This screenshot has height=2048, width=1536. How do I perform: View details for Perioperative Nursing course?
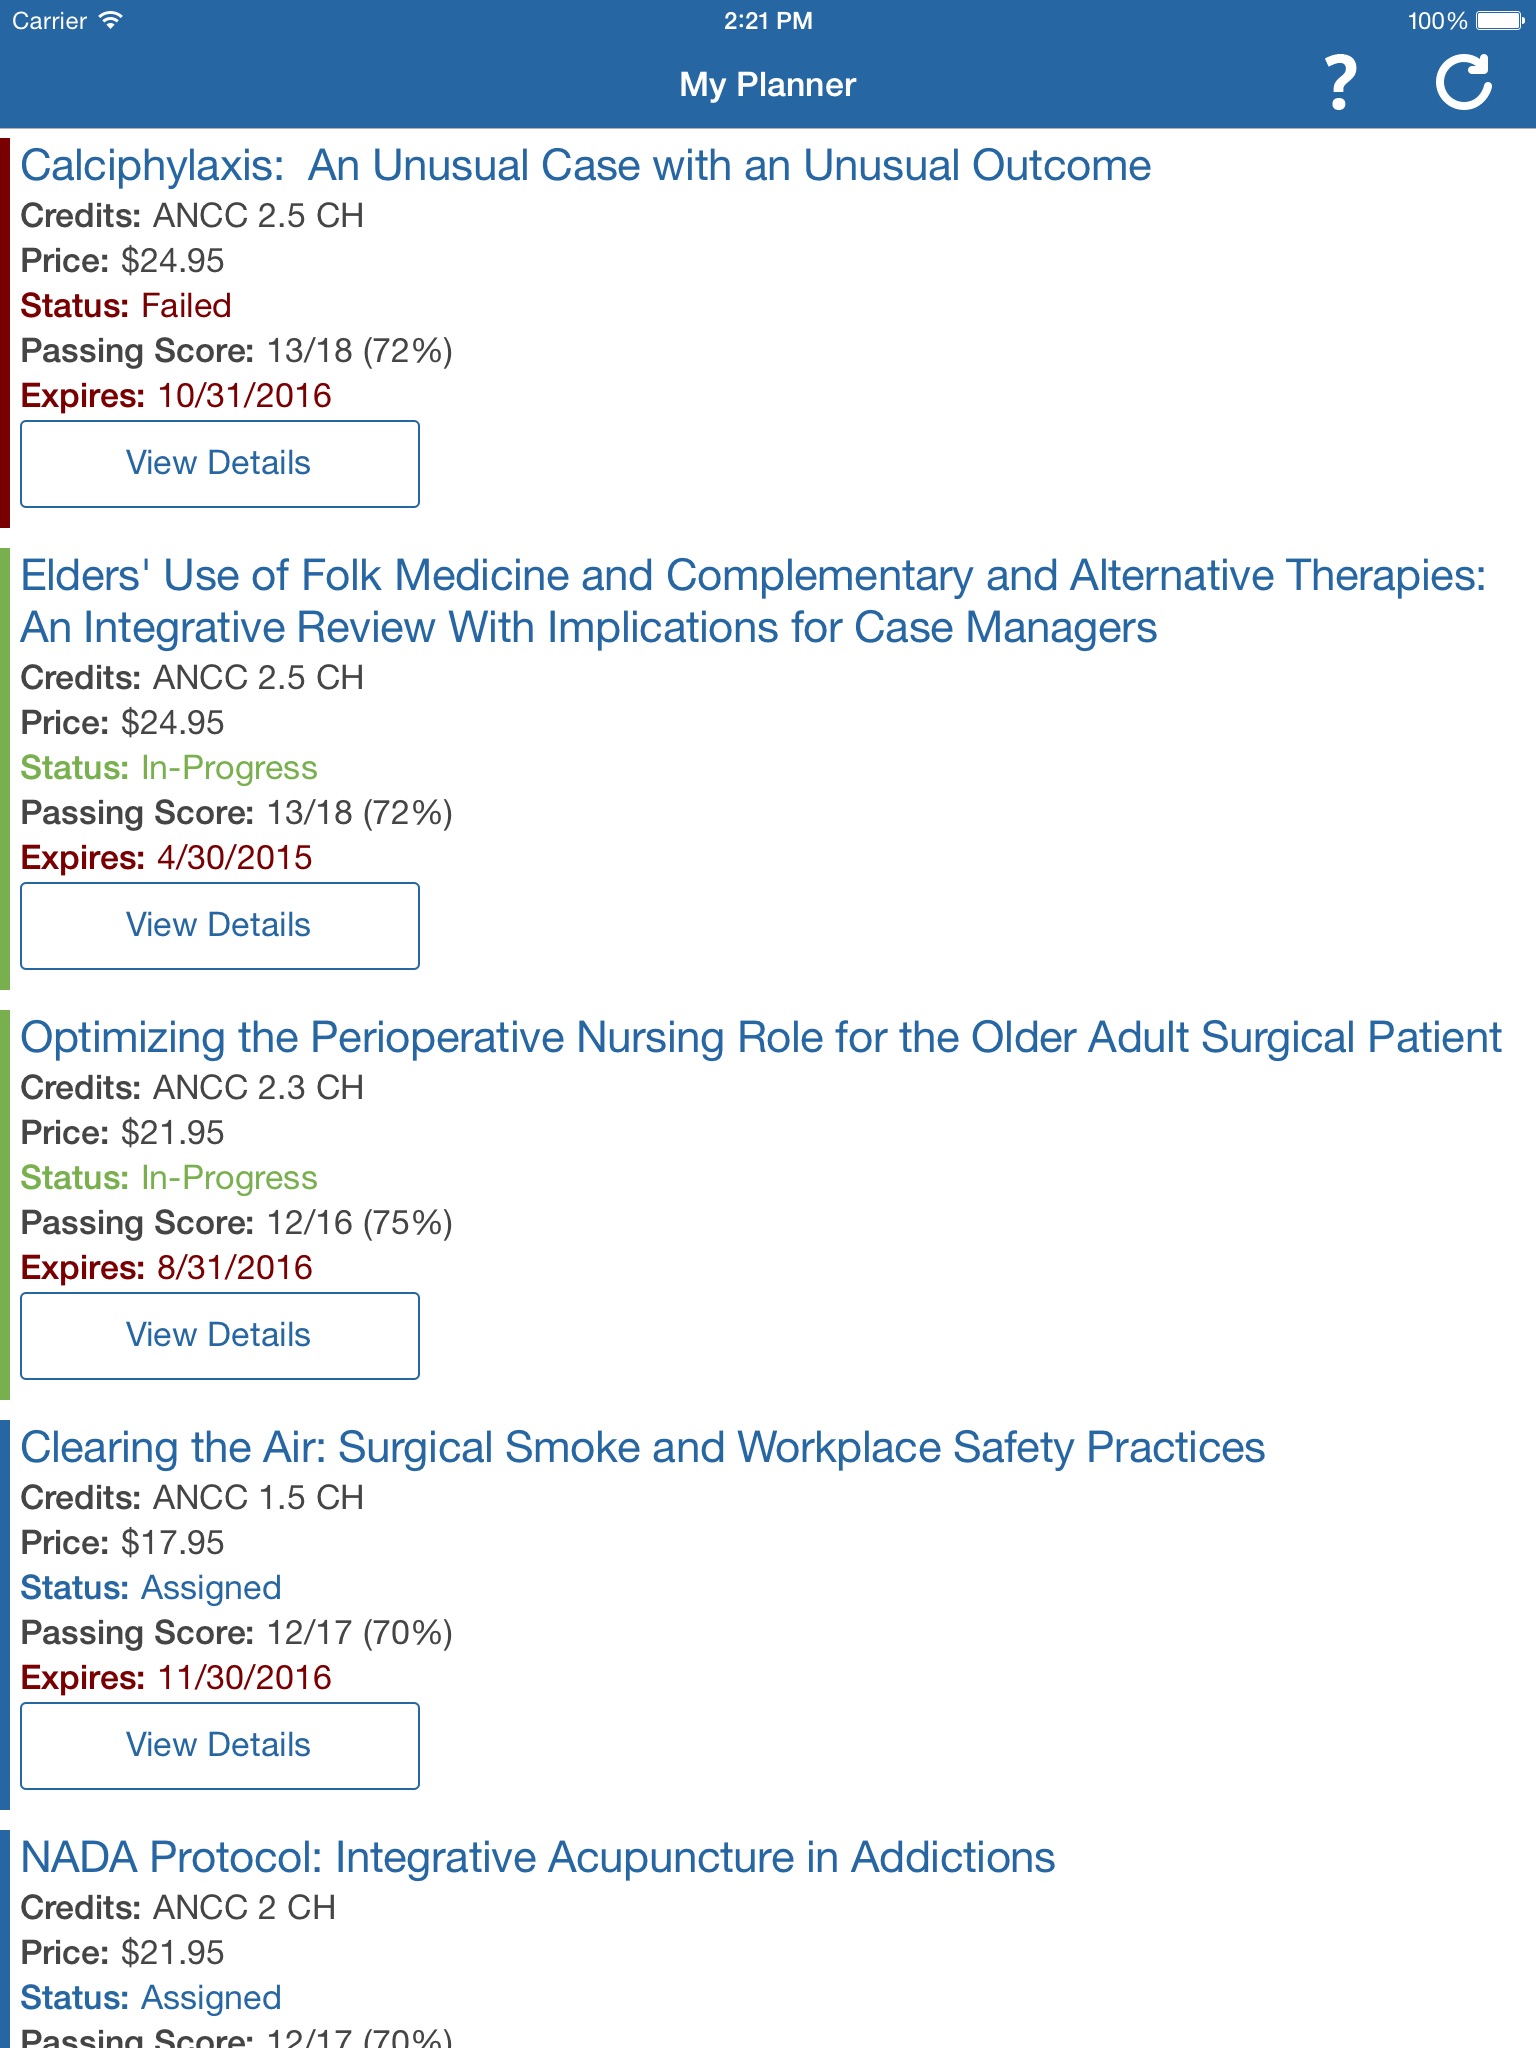click(x=219, y=1336)
